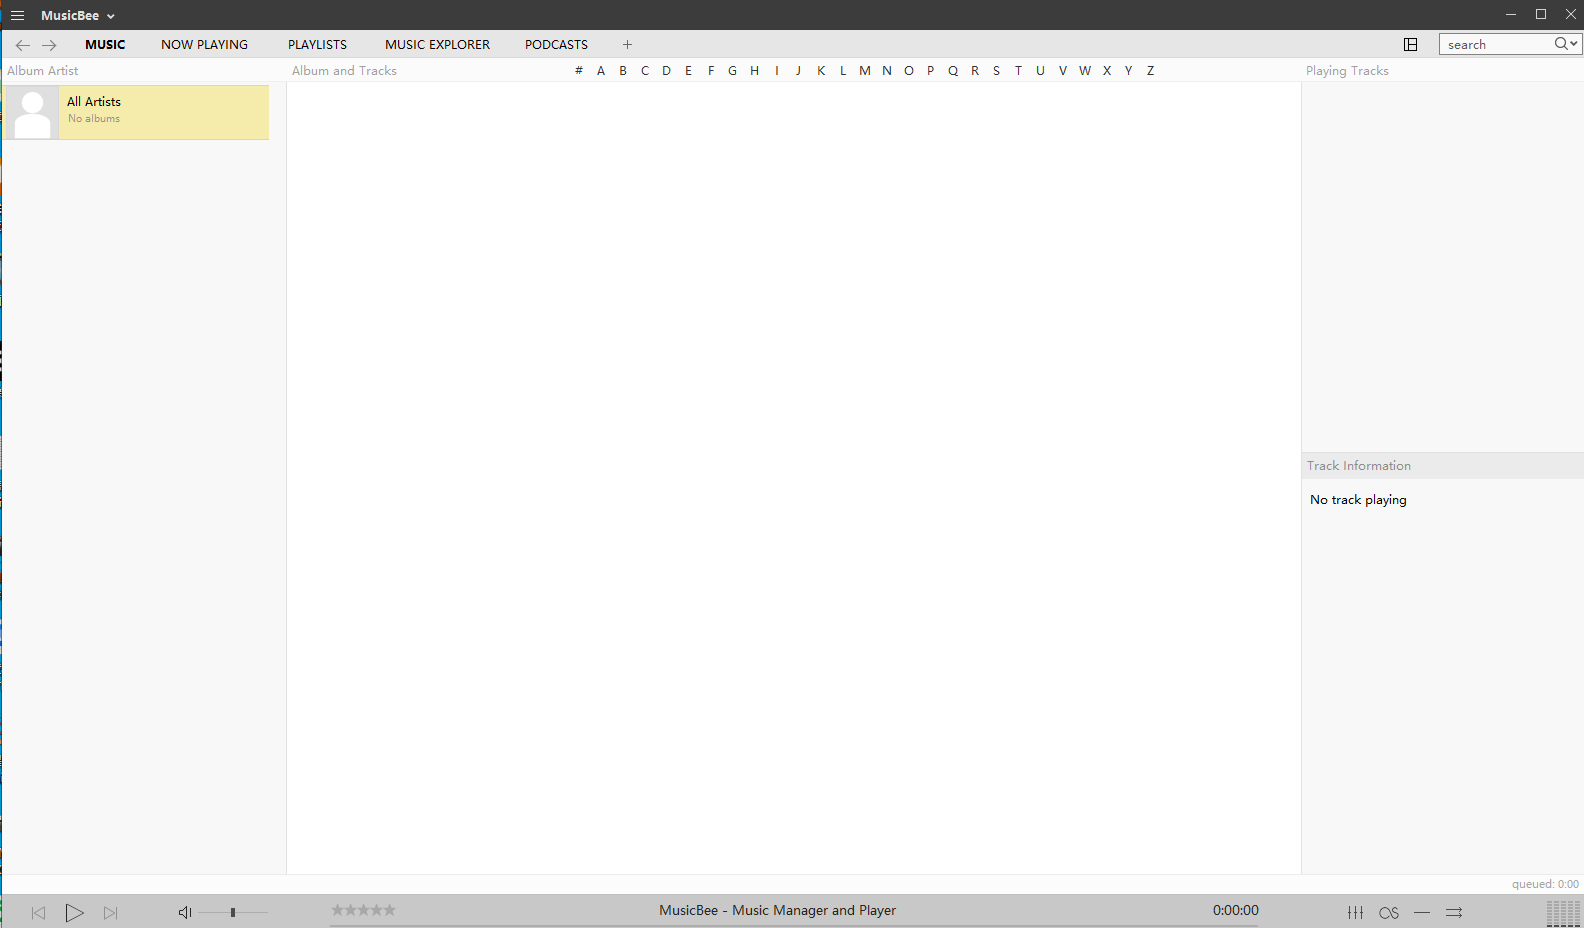Click the 0:00:00 playback time display
This screenshot has height=928, width=1584.
[x=1236, y=910]
